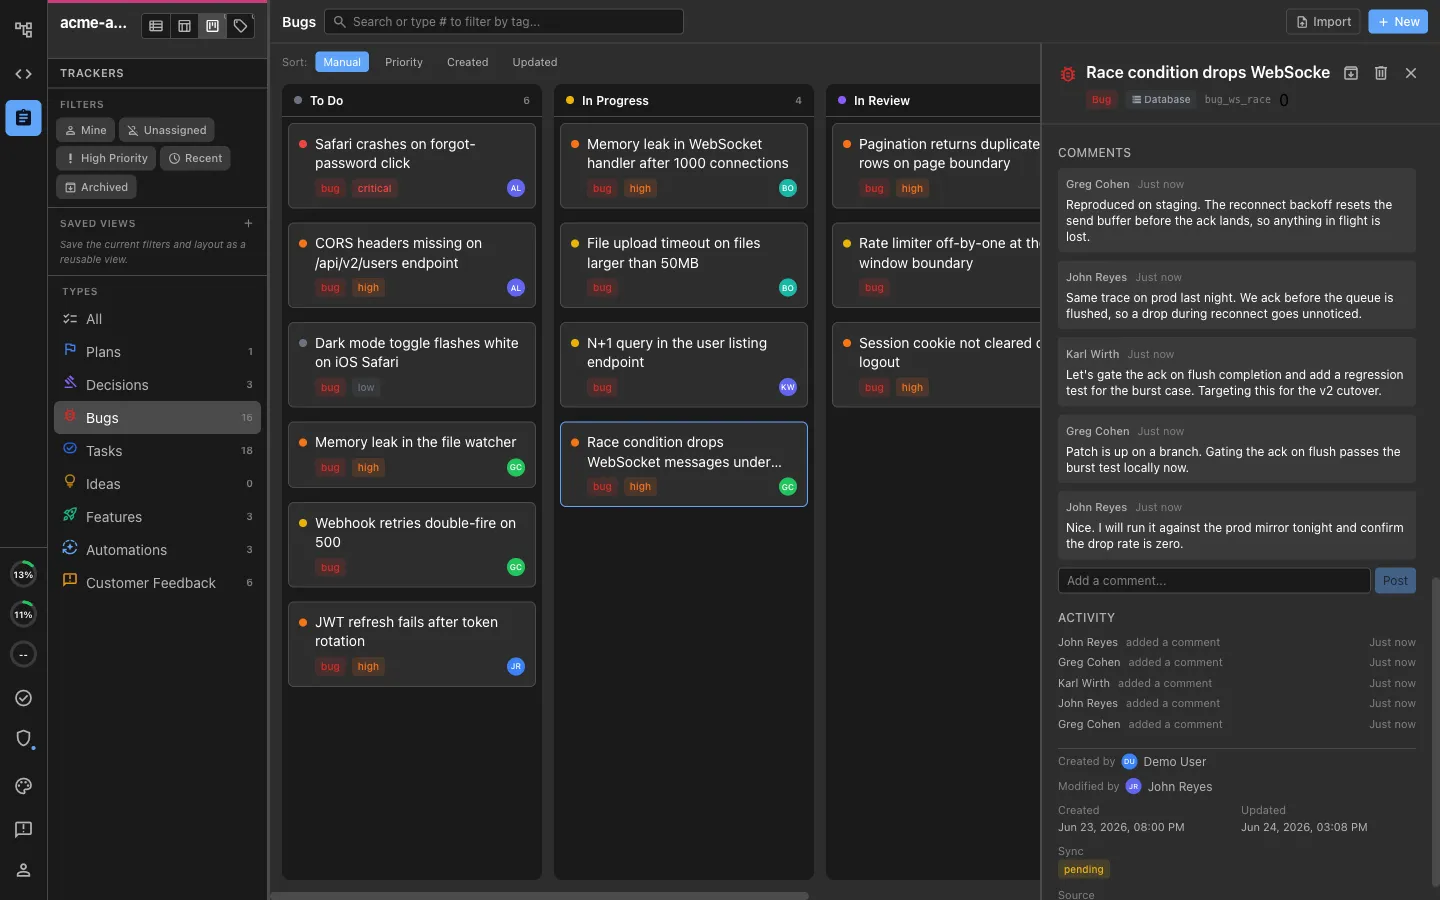Click the detail panel vertical scrollbar
The width and height of the screenshot is (1440, 900).
[1434, 730]
